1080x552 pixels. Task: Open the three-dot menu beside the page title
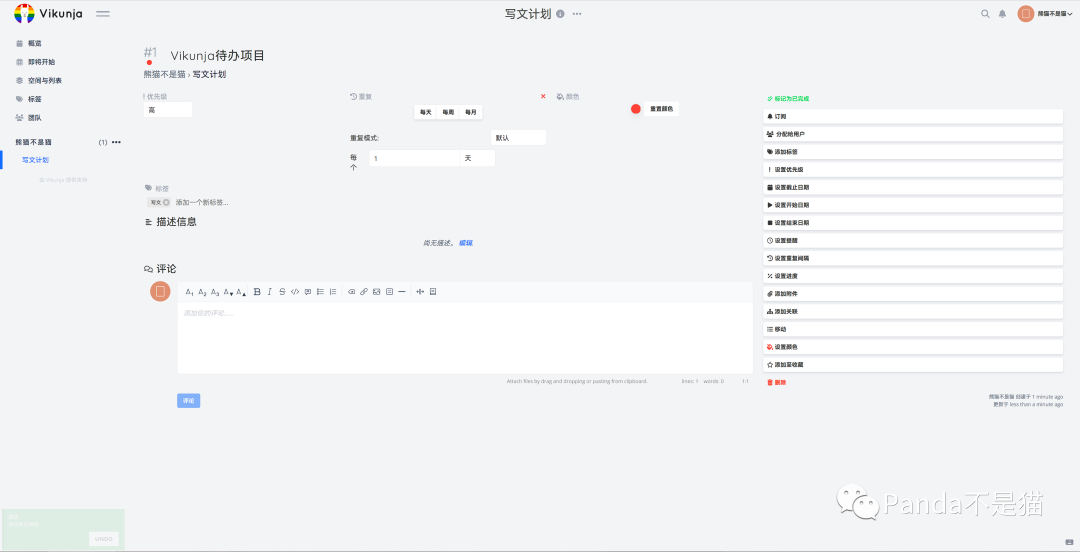click(x=577, y=14)
